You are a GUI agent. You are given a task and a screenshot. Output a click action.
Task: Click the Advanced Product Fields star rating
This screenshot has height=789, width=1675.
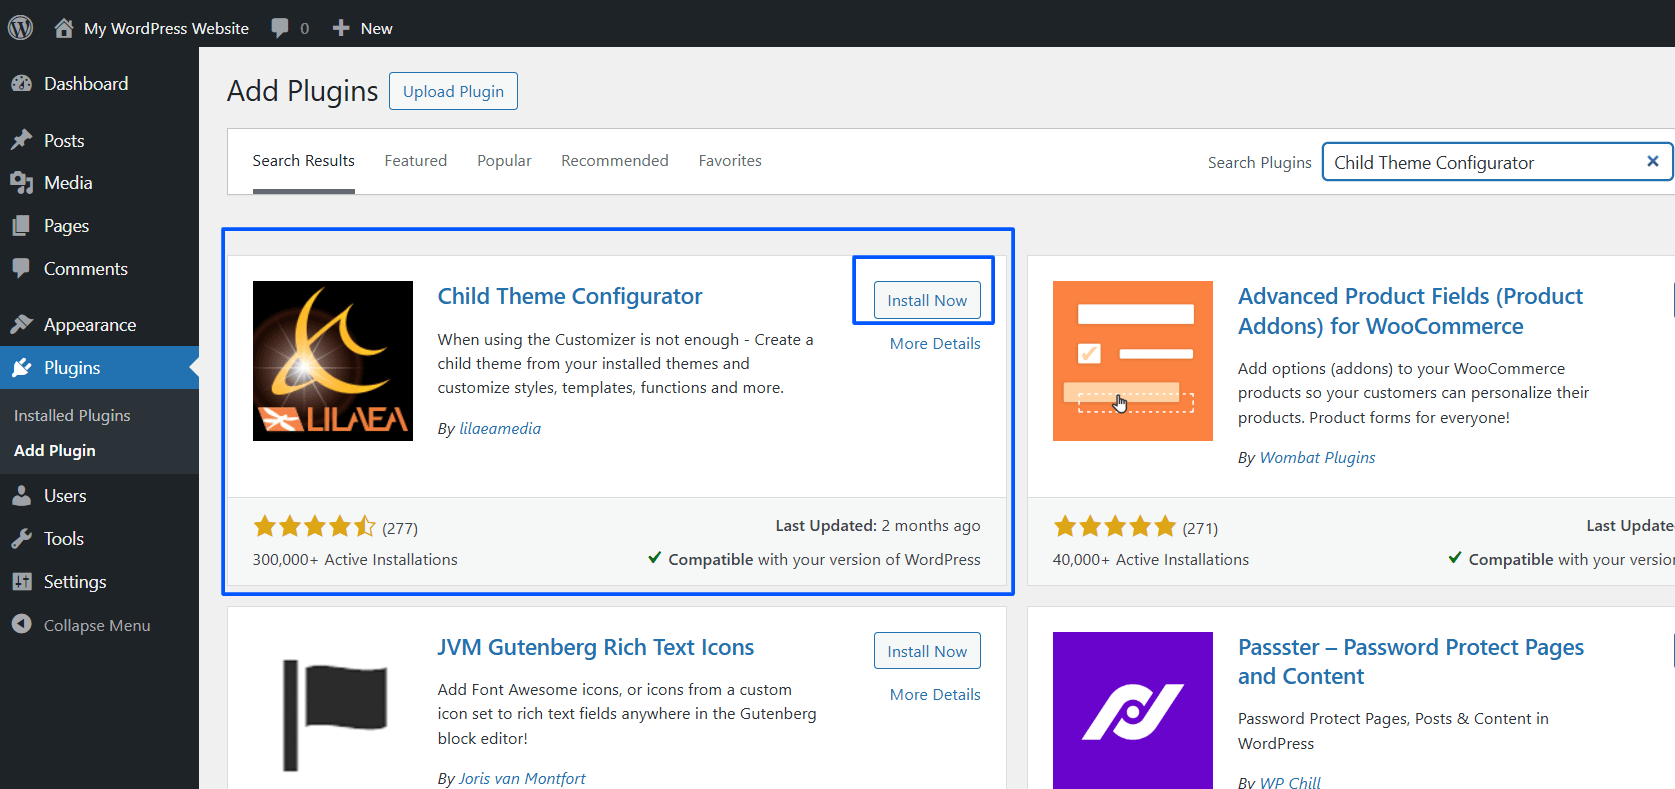tap(1114, 527)
